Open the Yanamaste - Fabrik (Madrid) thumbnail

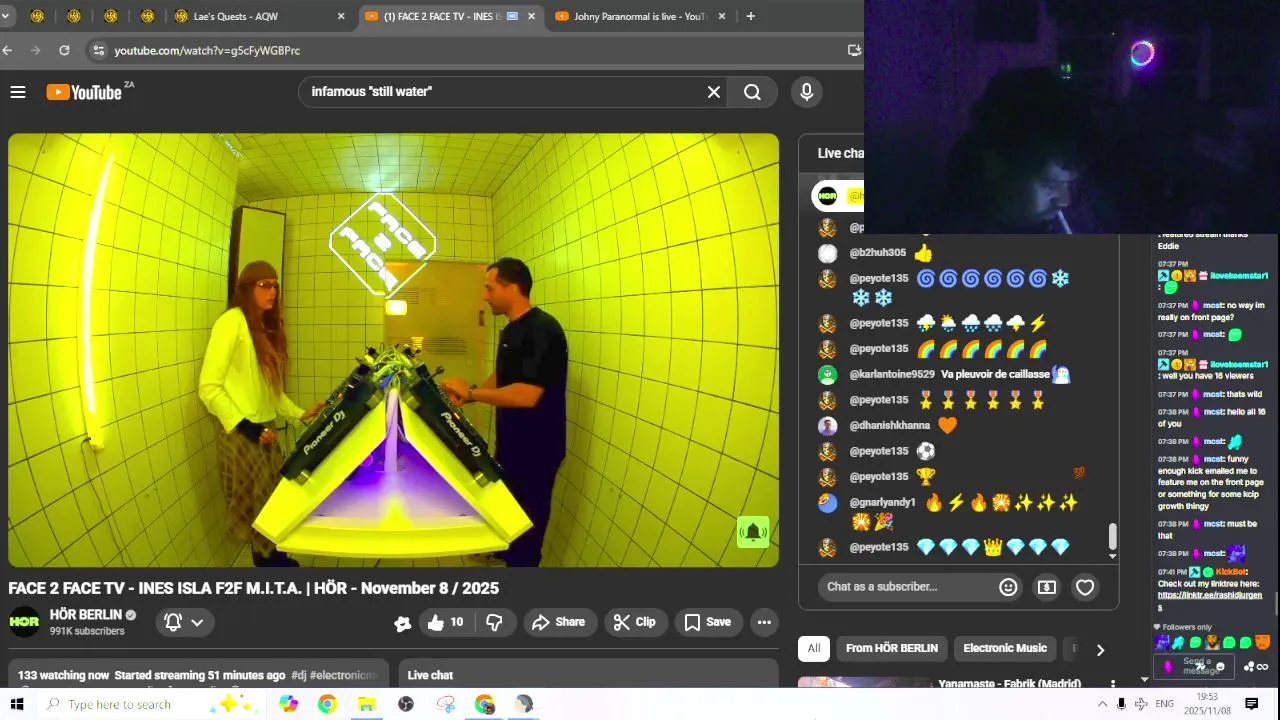point(865,684)
